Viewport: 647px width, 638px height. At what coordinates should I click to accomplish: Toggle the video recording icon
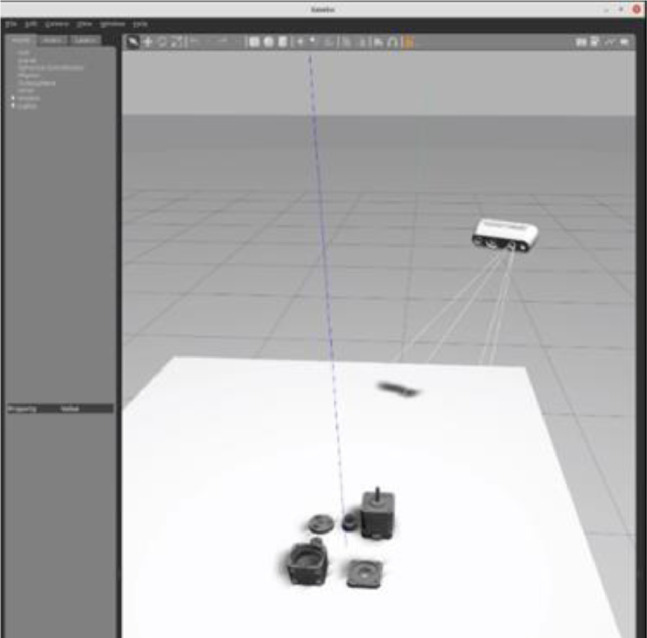624,42
